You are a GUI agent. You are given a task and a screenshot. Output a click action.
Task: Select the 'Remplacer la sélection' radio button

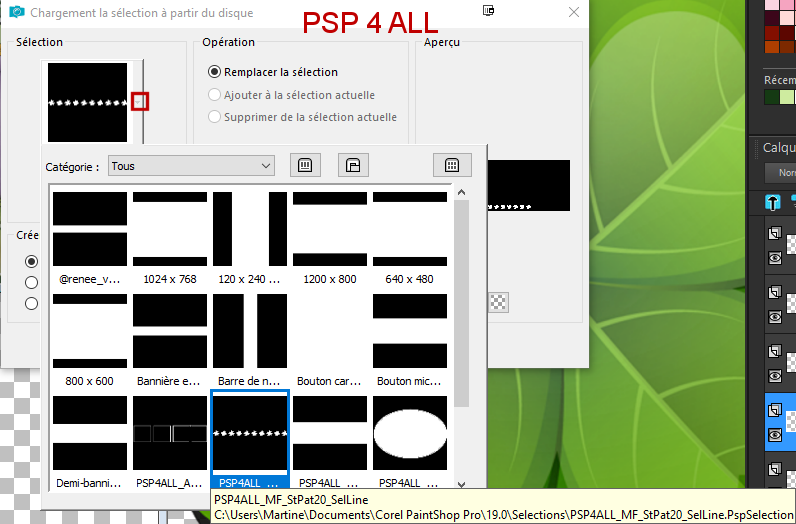(214, 72)
